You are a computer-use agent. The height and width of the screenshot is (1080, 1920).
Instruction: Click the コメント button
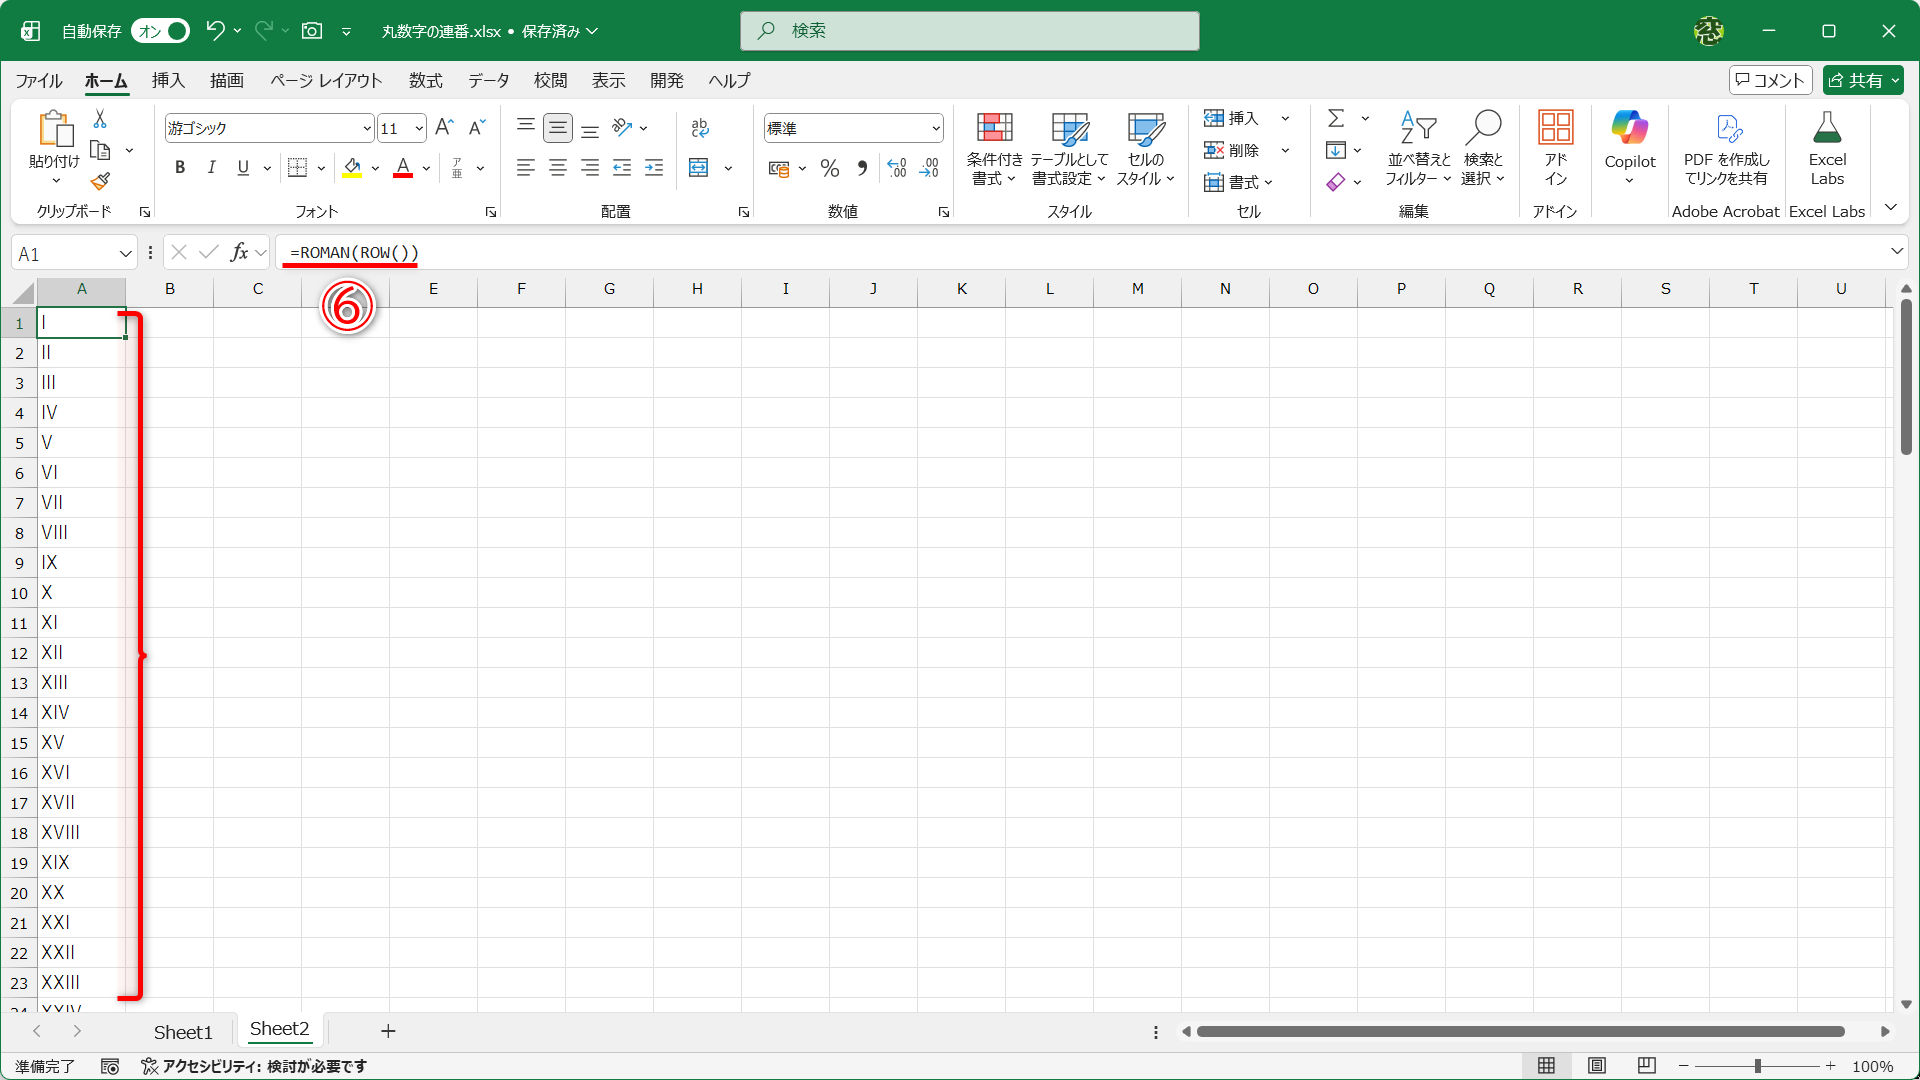click(1770, 80)
